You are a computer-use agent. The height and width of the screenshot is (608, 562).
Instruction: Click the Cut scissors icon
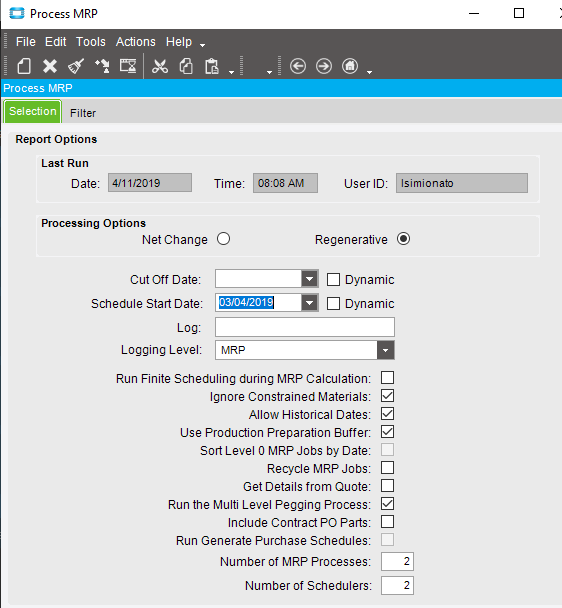tap(160, 66)
